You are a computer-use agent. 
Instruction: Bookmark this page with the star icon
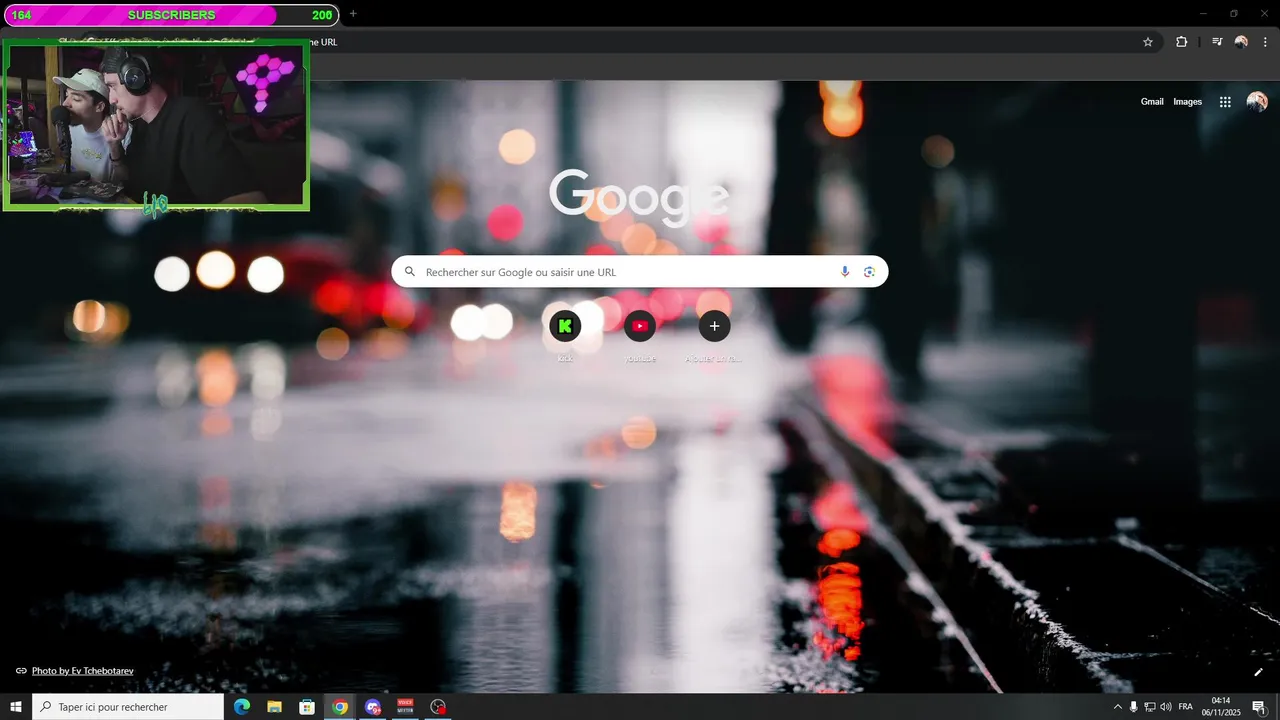[x=1148, y=42]
